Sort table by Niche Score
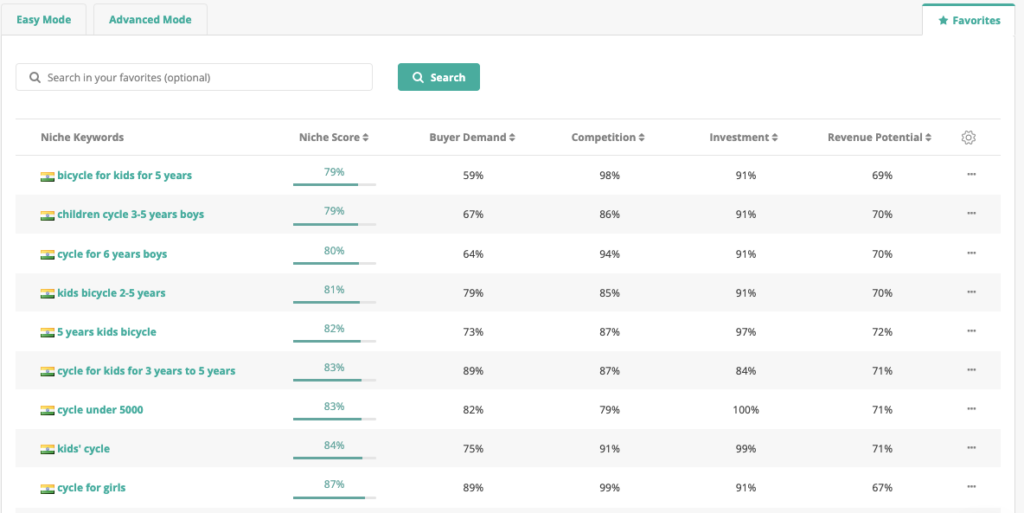Viewport: 1024px width, 513px height. tap(334, 138)
